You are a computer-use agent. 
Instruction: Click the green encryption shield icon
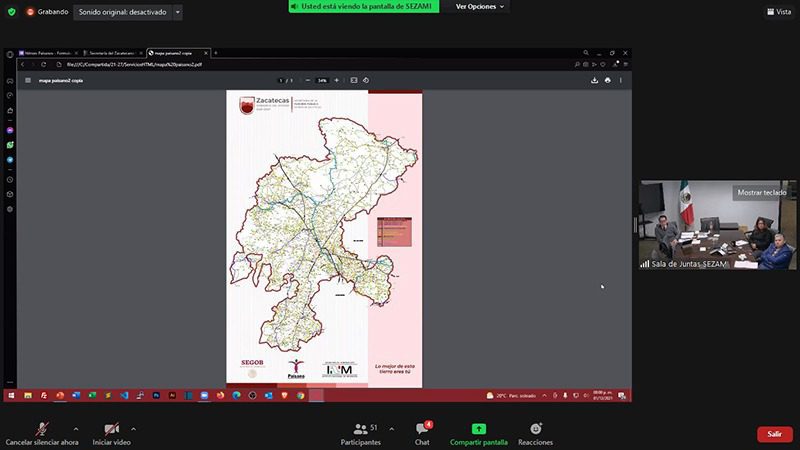(x=11, y=12)
